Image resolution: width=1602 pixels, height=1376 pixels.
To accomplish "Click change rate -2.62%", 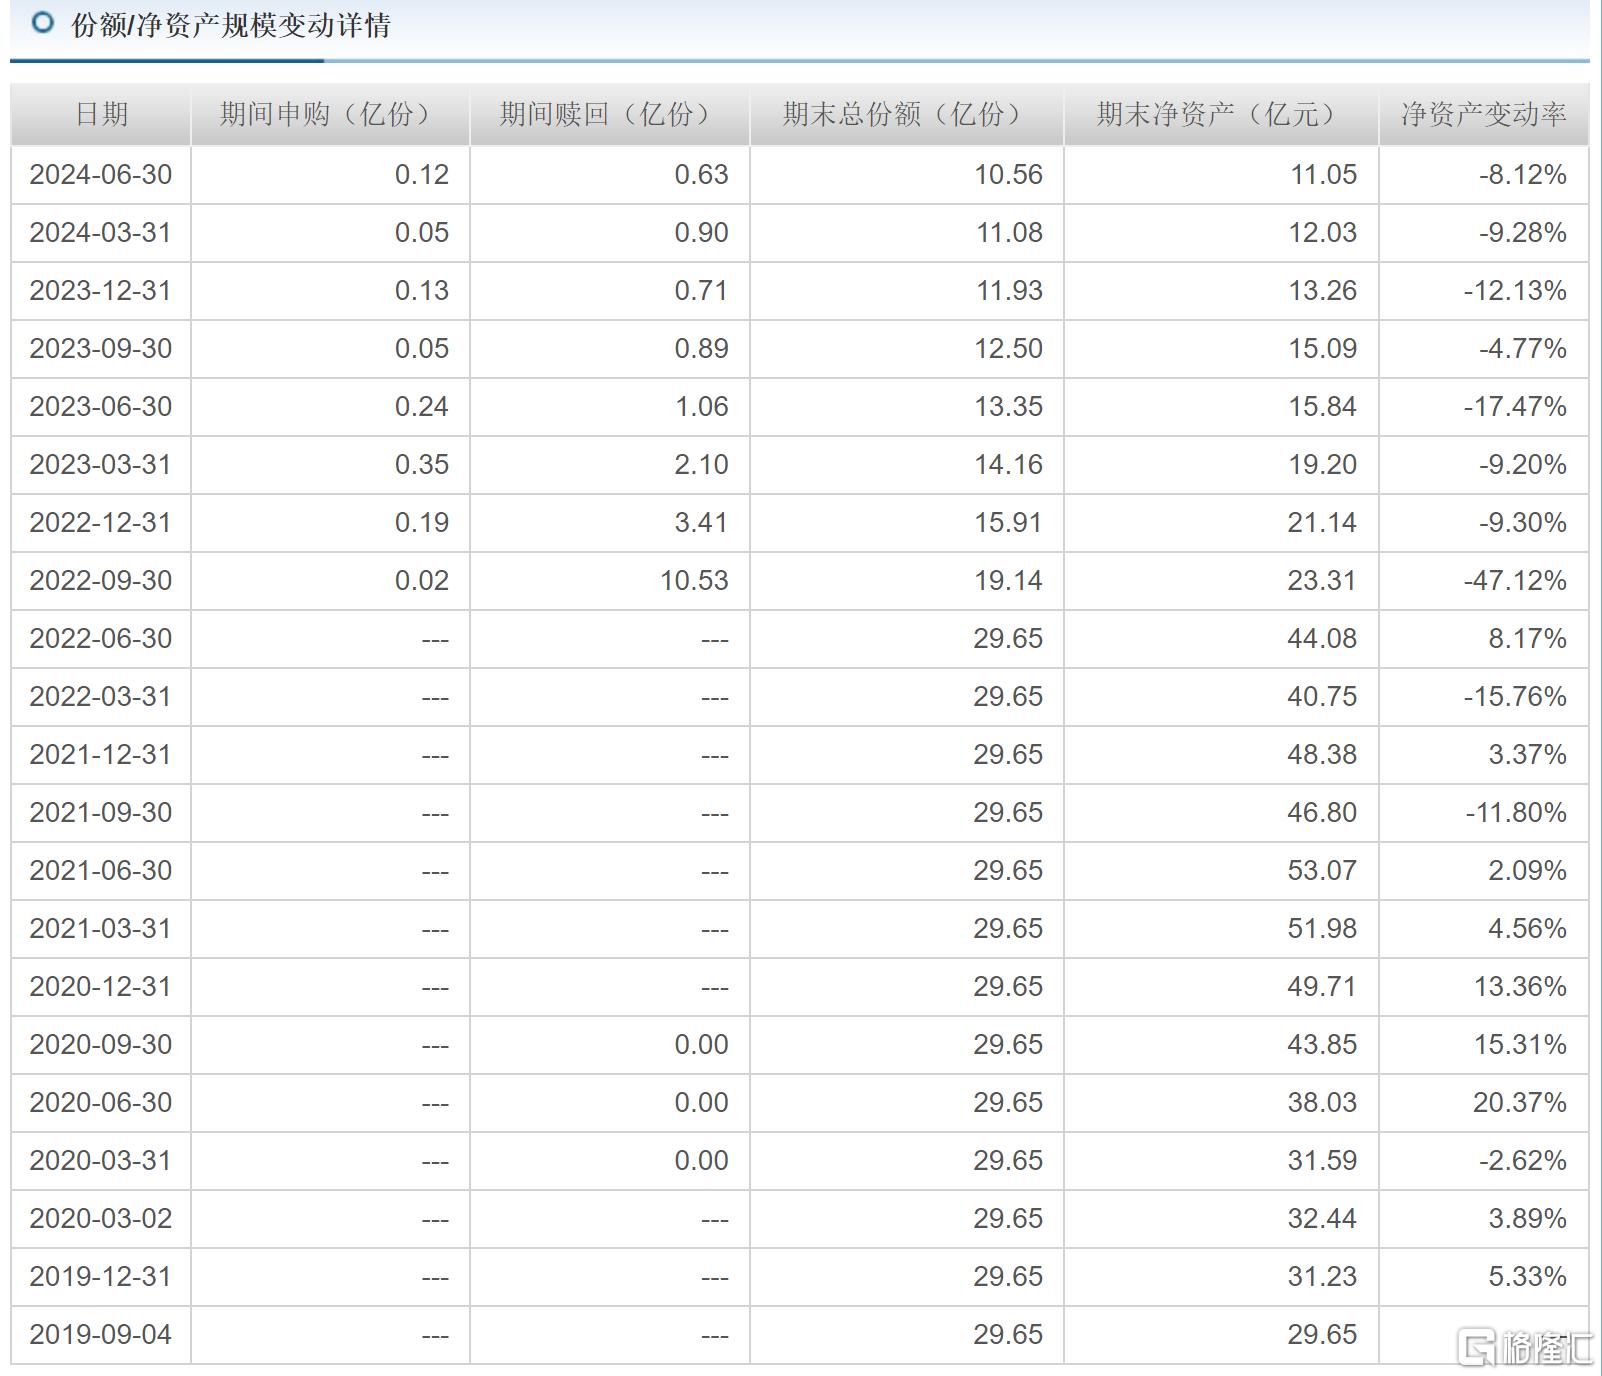I will [x=1523, y=1161].
